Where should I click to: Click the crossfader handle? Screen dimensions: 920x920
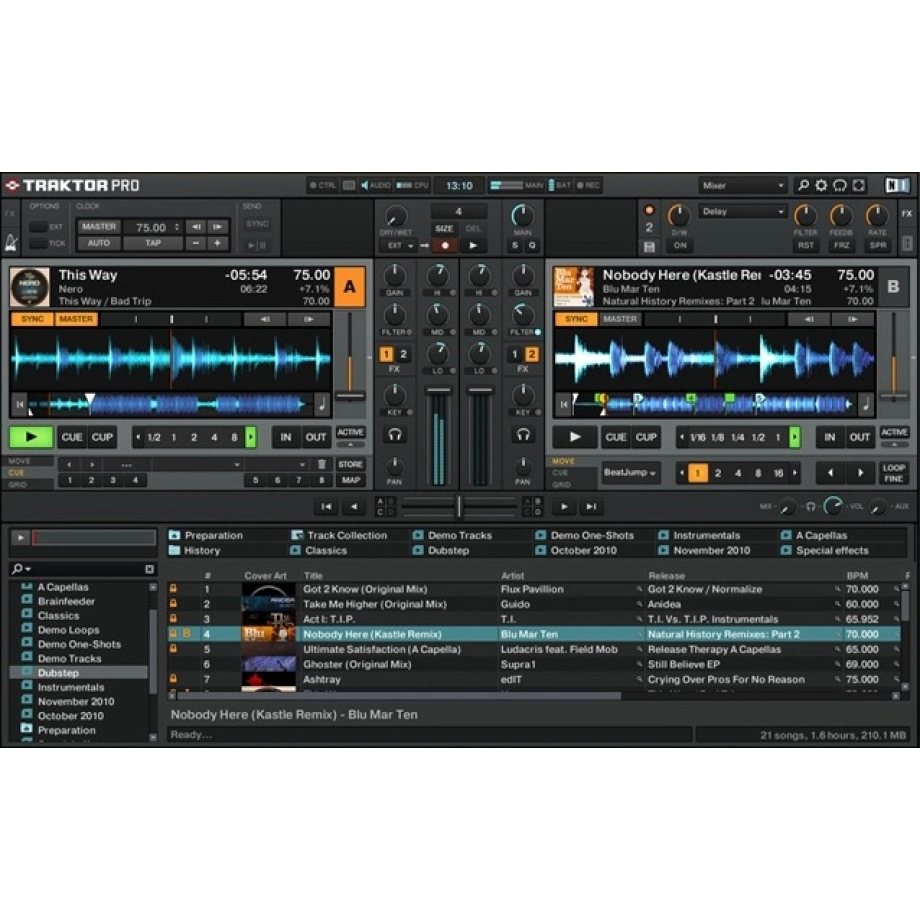click(x=459, y=506)
